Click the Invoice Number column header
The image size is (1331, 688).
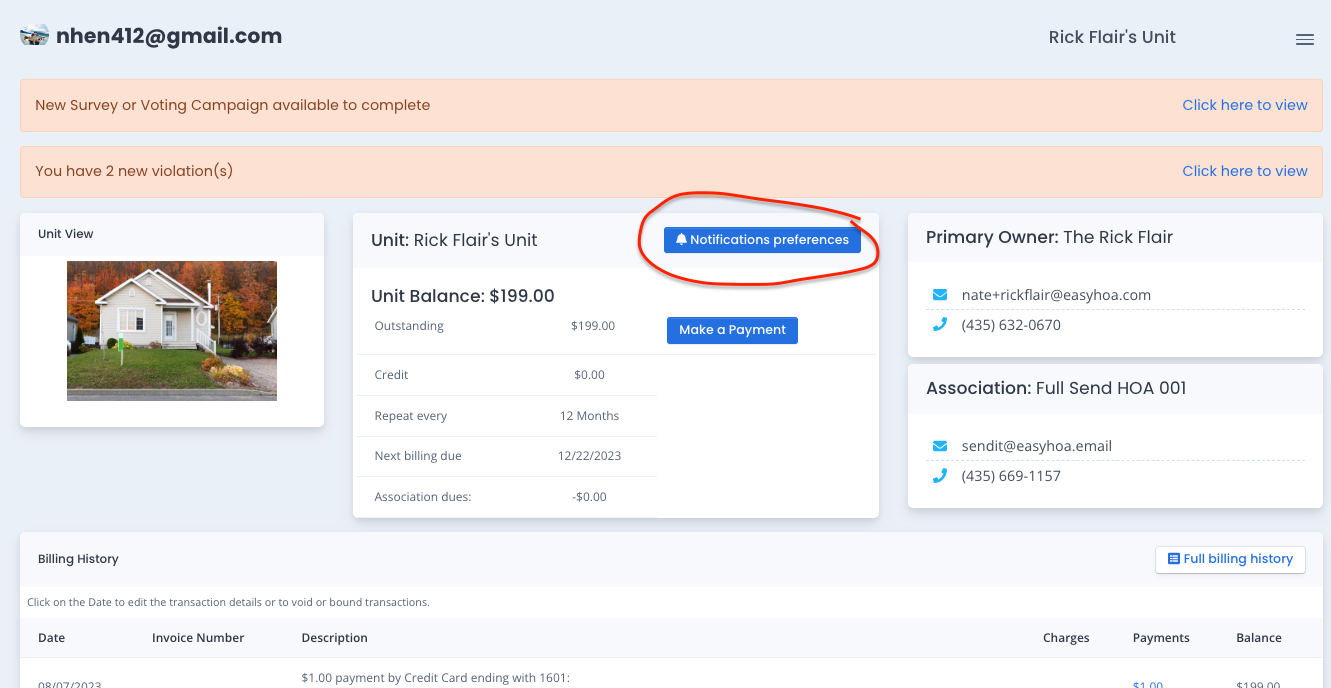(198, 638)
